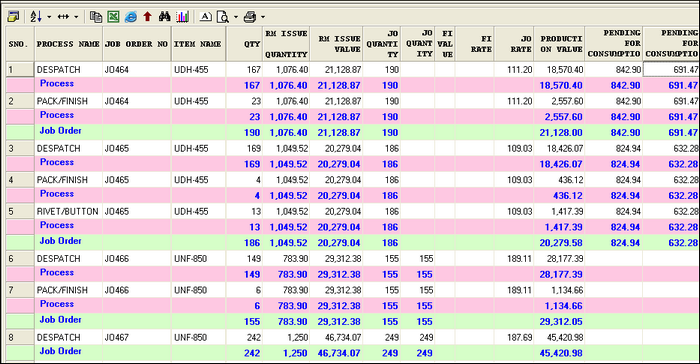Select JO466 cell in row 6

click(x=137, y=259)
